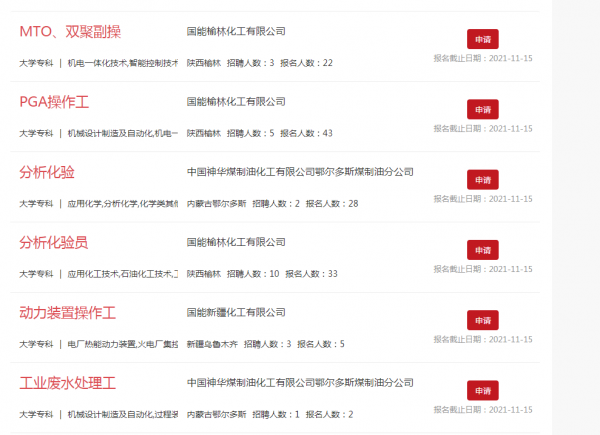Click 招聘人数：10 in 分析化验员 row
600x435 pixels.
tap(253, 274)
